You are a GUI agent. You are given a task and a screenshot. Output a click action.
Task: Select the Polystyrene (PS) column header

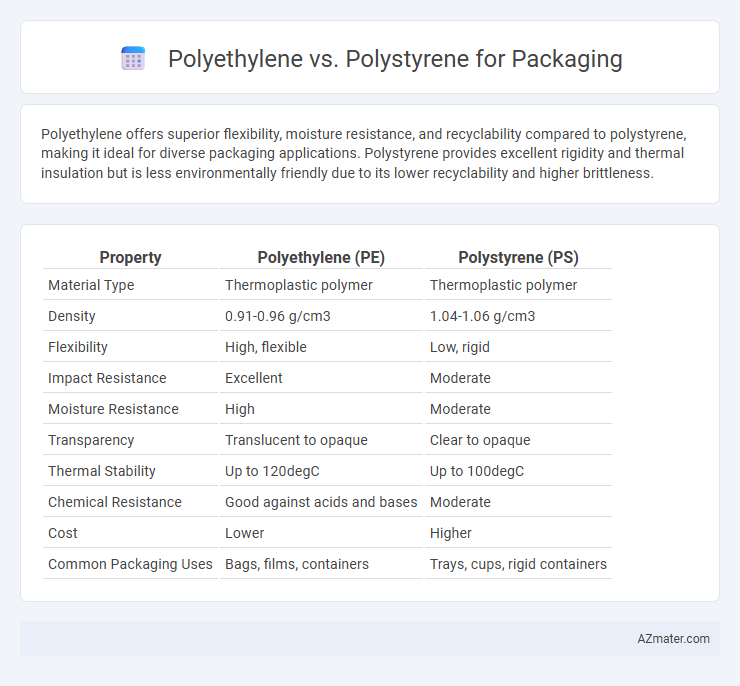[x=518, y=257]
